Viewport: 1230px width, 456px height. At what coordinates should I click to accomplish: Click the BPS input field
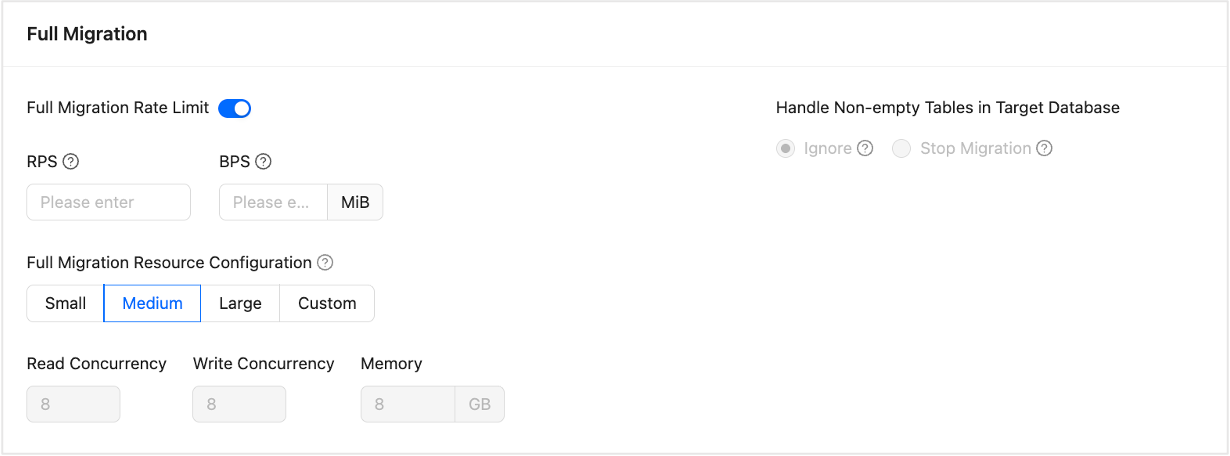pyautogui.click(x=273, y=202)
